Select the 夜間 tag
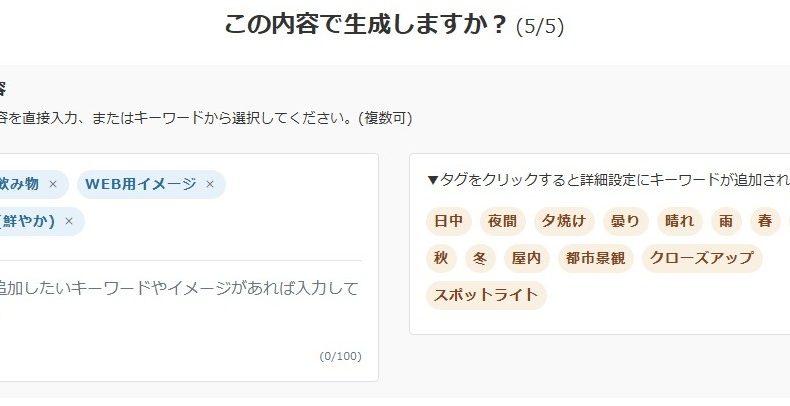The height and width of the screenshot is (406, 790). 503,221
